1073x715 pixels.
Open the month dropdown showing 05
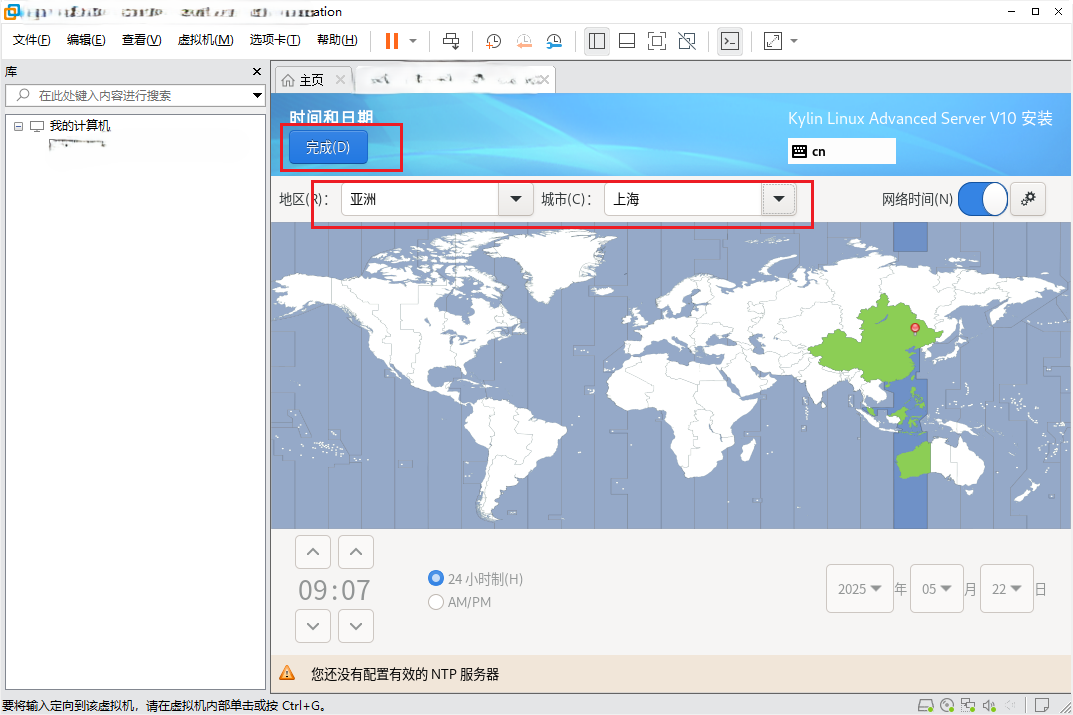[937, 588]
